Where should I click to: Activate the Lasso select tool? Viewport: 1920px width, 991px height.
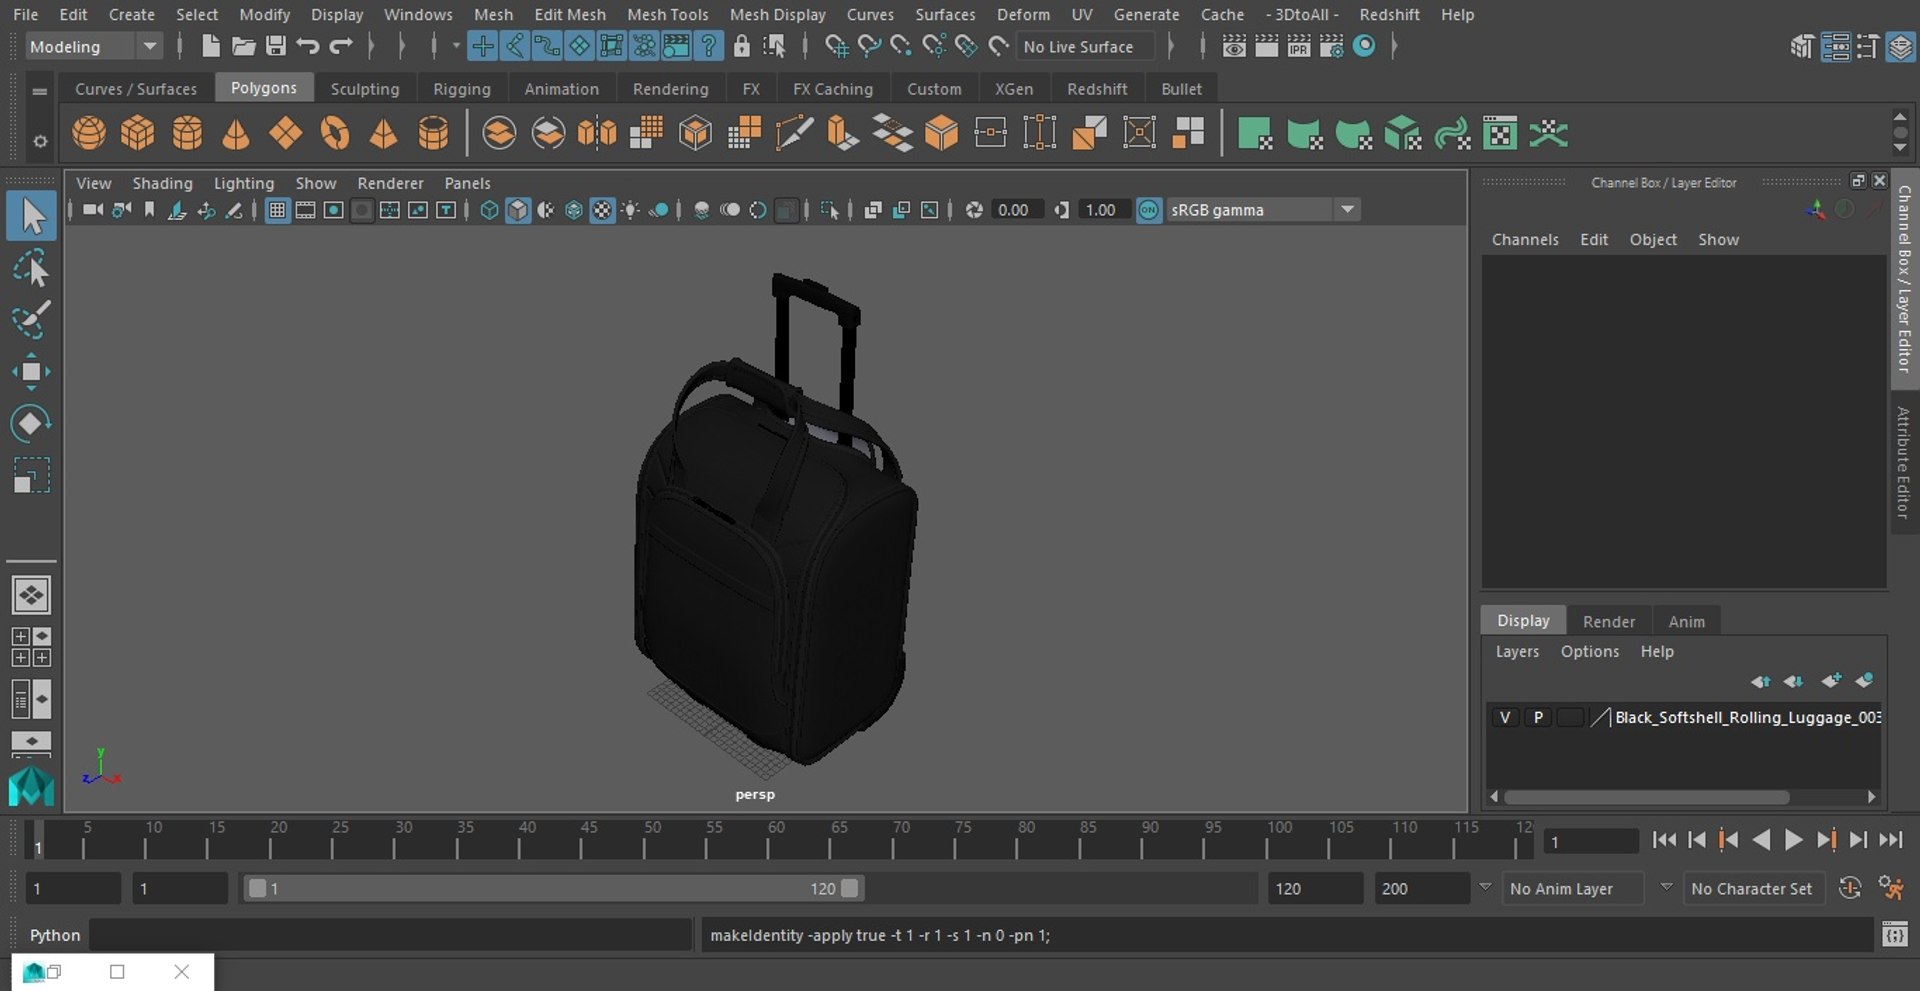point(32,269)
